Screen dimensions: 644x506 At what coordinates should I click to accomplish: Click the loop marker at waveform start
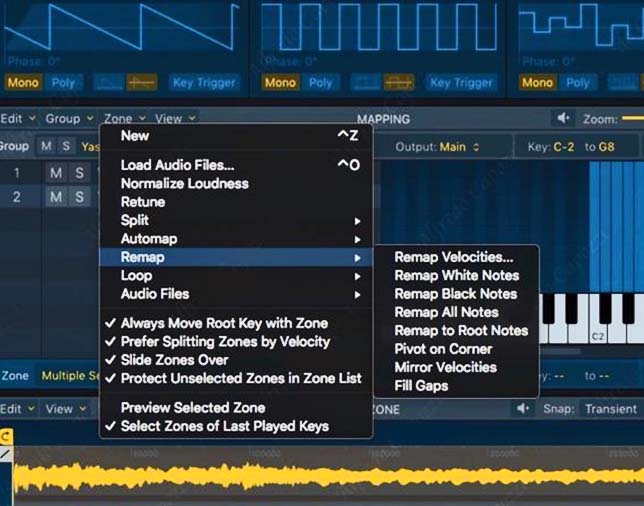(6, 436)
